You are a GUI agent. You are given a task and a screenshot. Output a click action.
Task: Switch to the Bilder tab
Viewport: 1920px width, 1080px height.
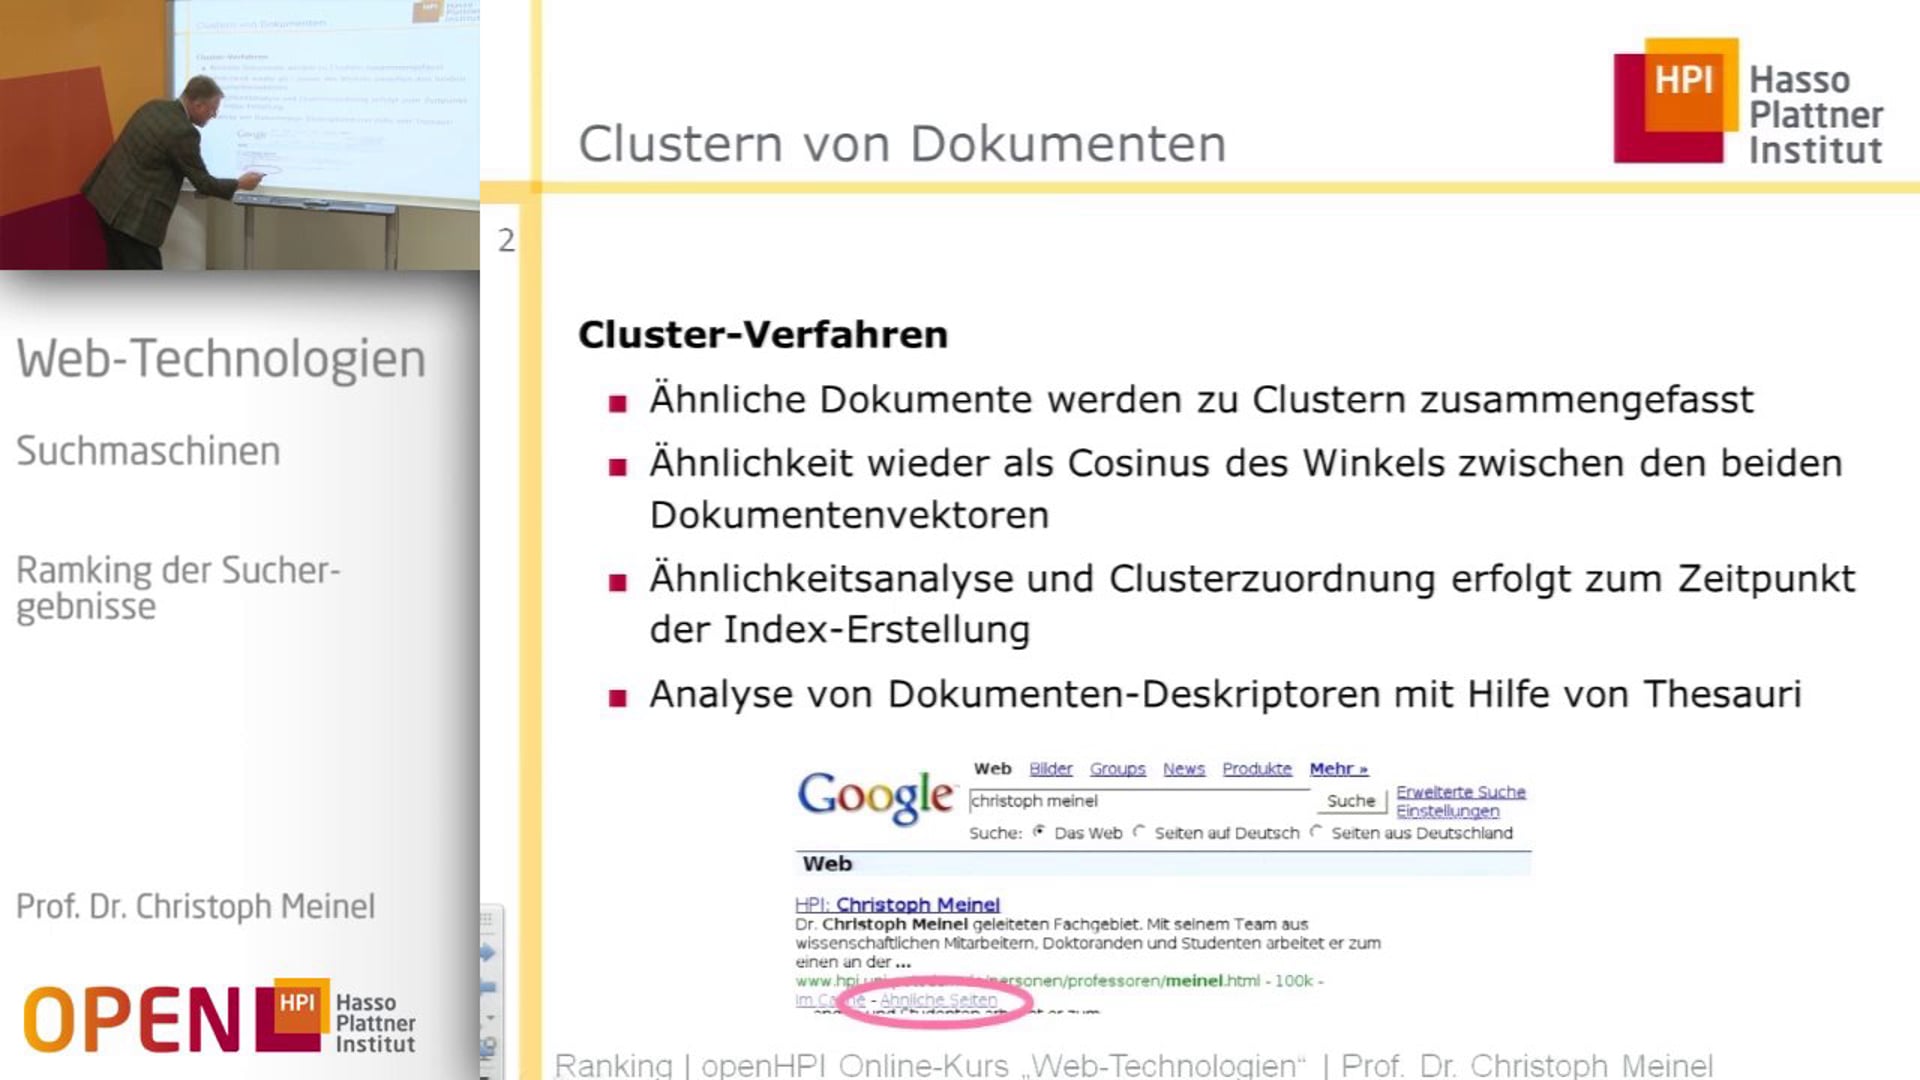pyautogui.click(x=1049, y=768)
